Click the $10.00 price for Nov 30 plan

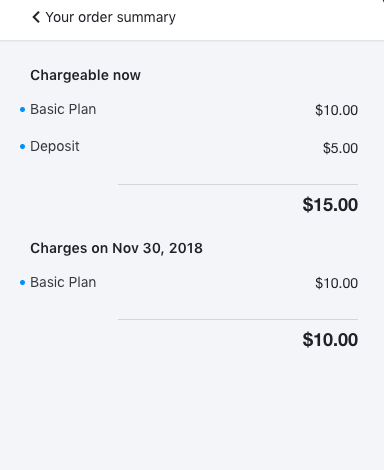(336, 283)
